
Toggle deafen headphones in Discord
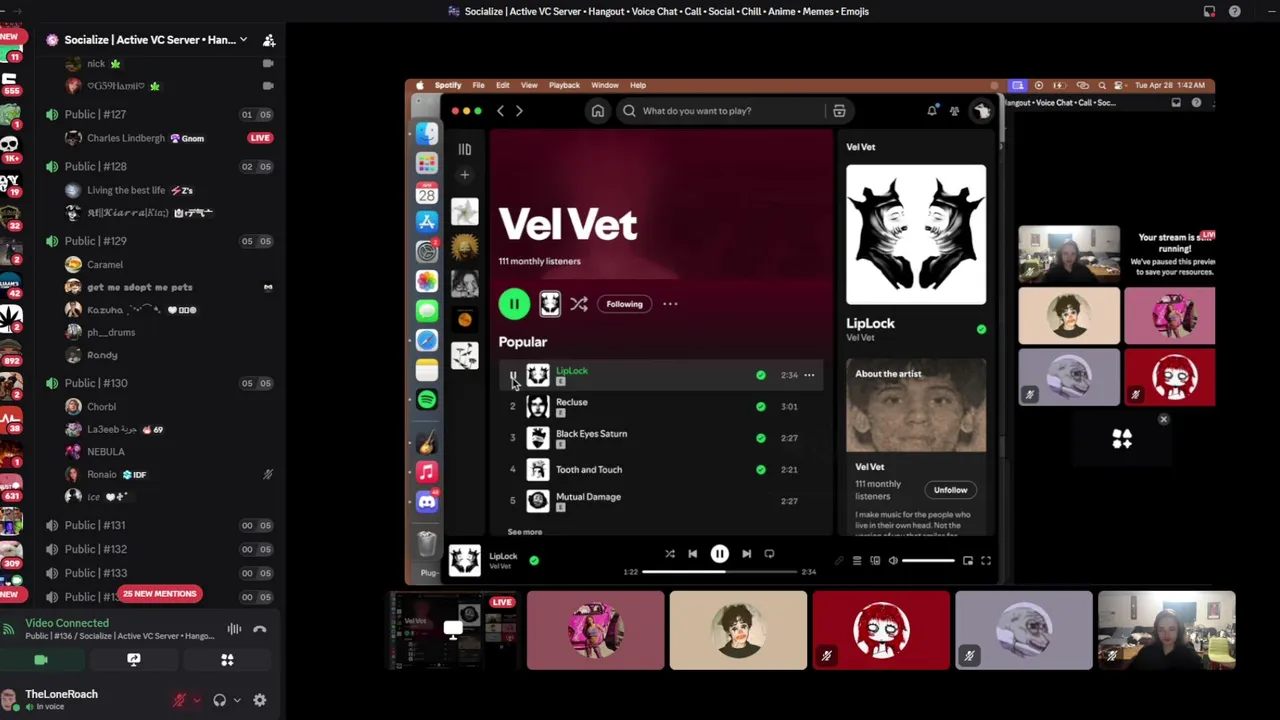click(220, 700)
